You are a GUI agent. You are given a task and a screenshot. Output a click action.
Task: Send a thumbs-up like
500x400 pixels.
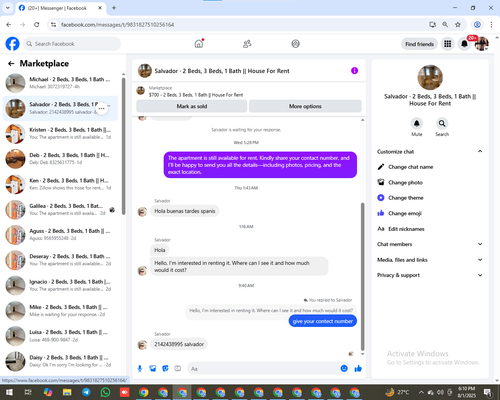pyautogui.click(x=358, y=368)
